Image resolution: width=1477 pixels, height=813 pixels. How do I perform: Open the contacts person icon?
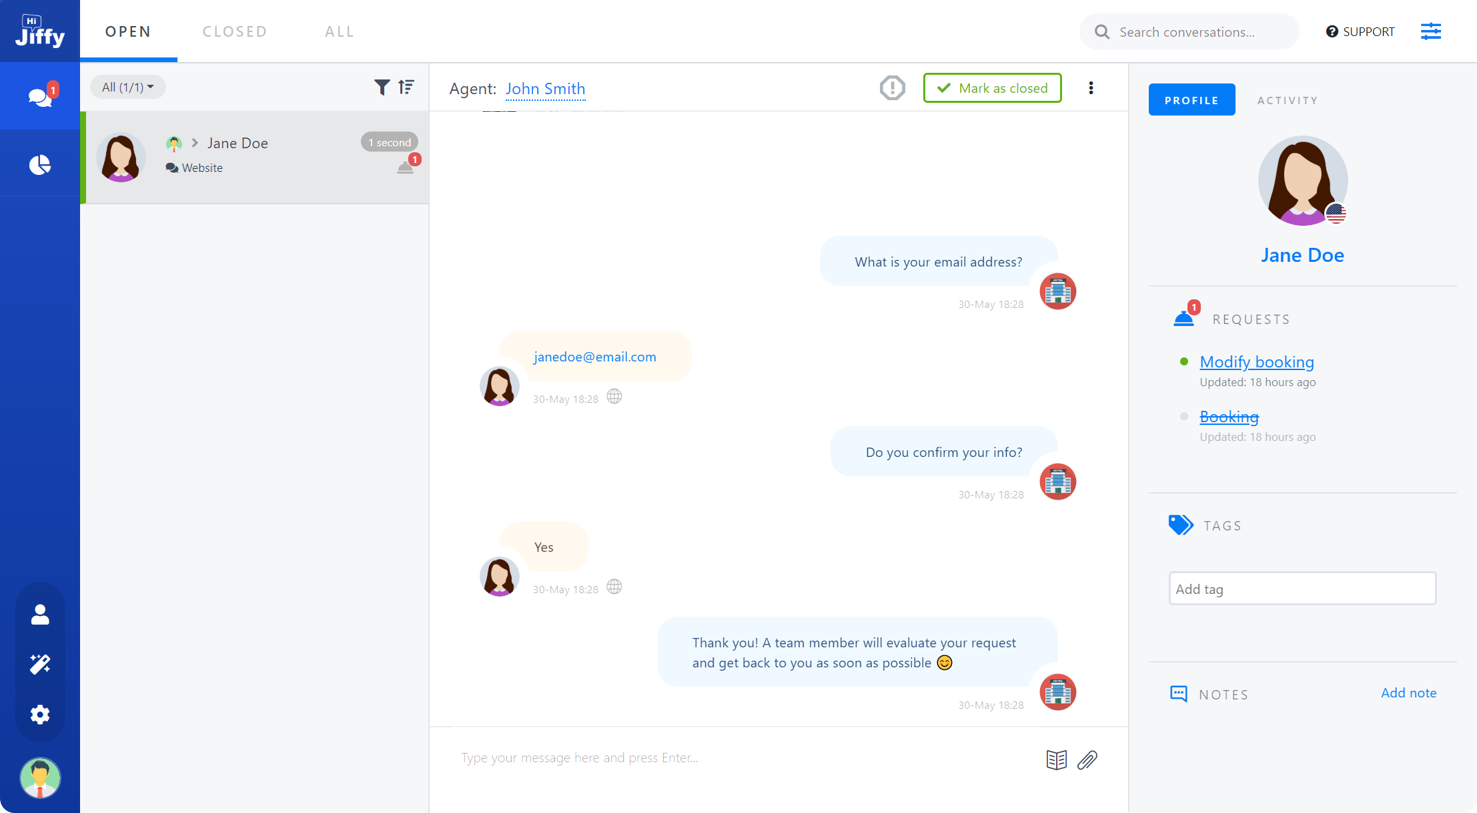40,614
